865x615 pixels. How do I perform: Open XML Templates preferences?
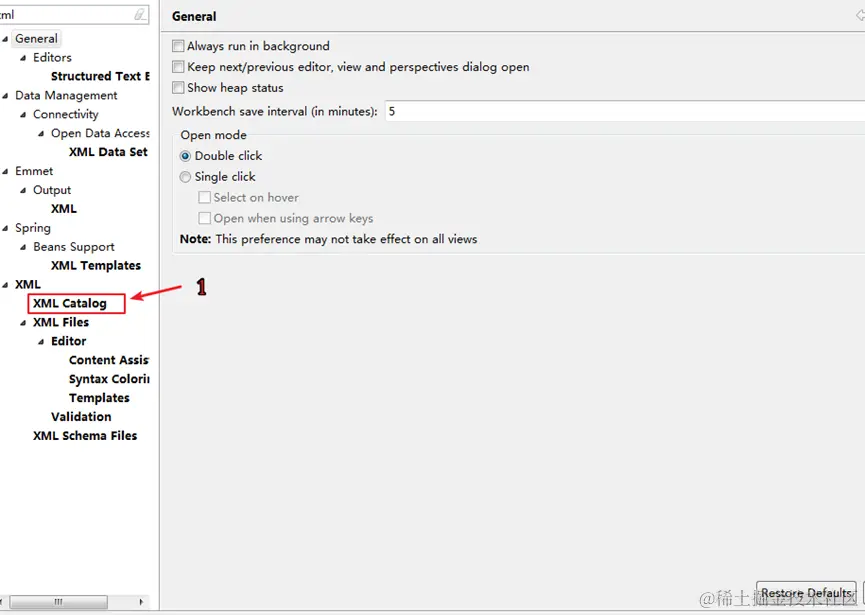(96, 265)
